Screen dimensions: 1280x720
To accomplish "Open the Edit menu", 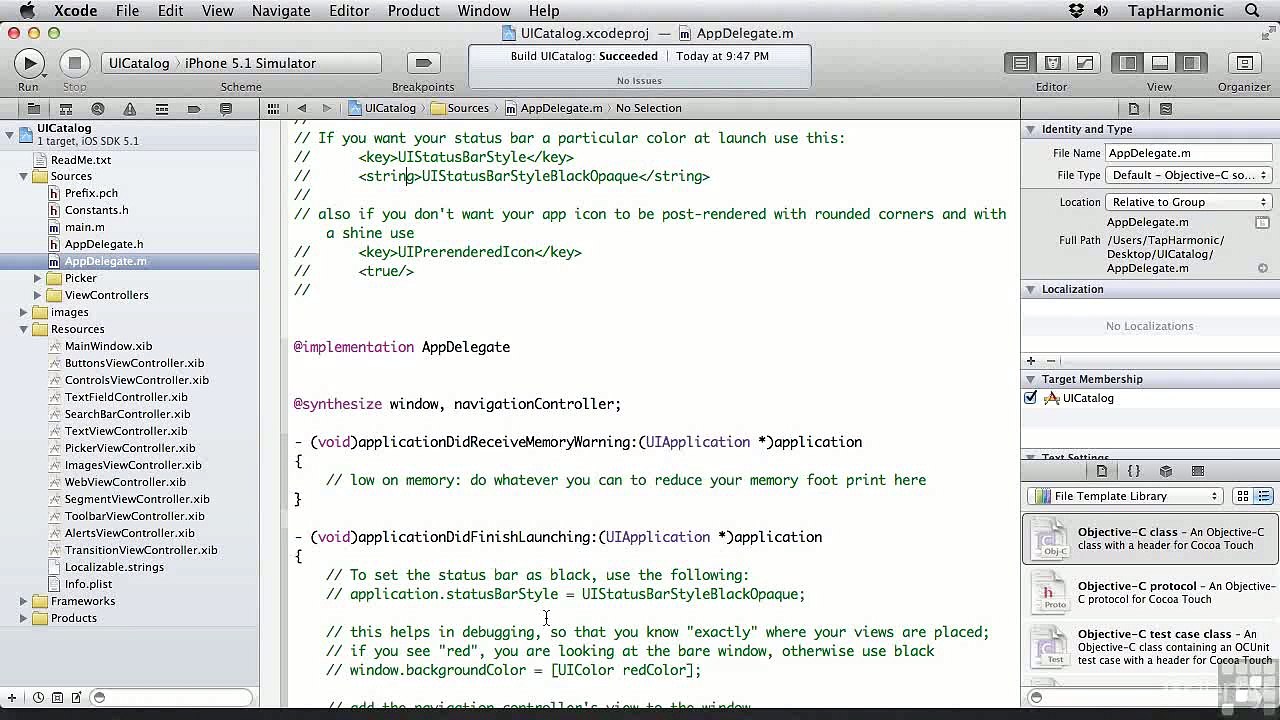I will click(170, 11).
